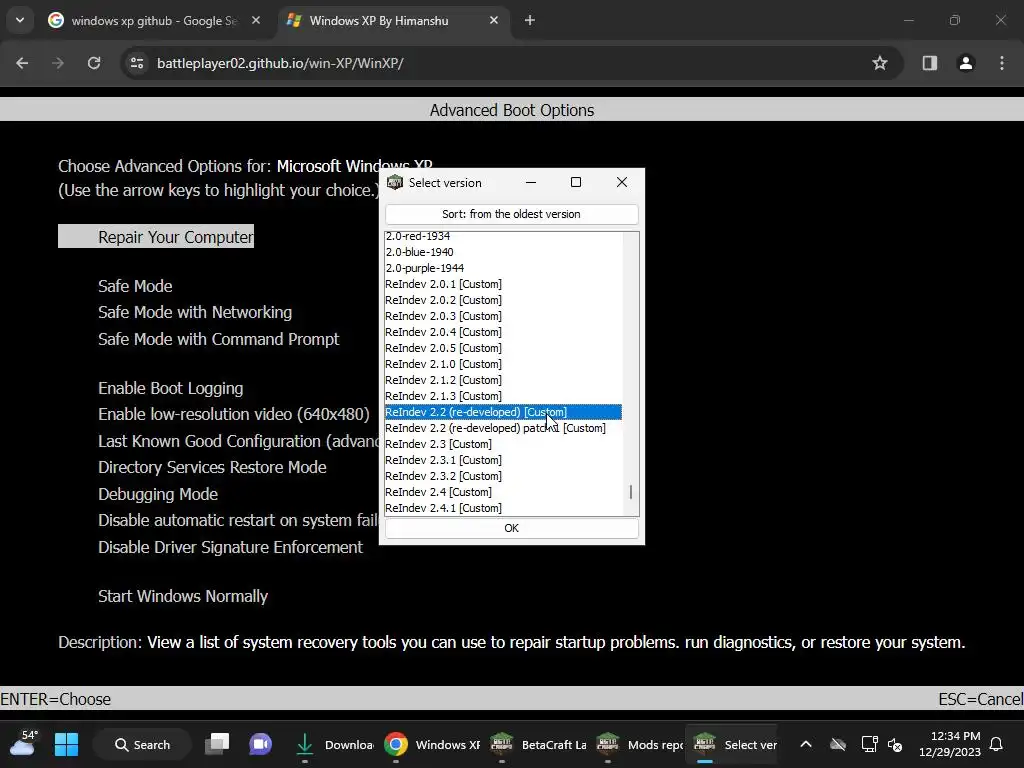This screenshot has width=1024, height=768.
Task: Toggle the browser side panel
Action: tap(930, 63)
